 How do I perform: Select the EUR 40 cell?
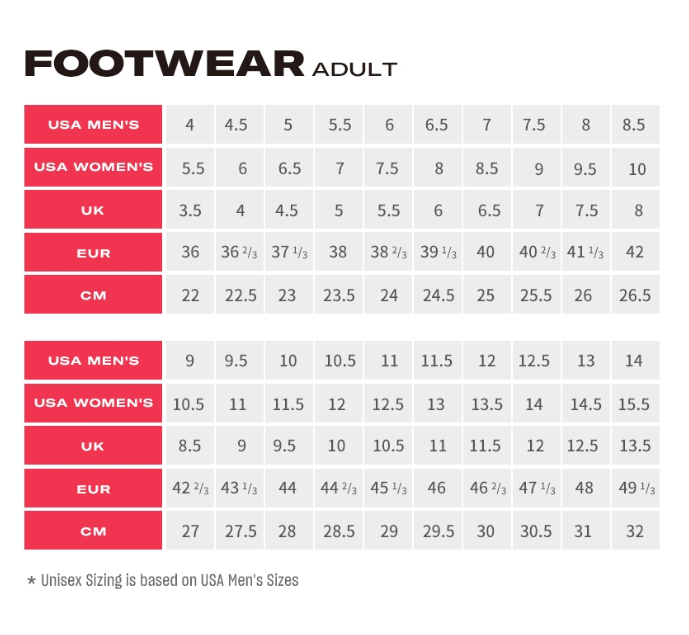pos(486,253)
